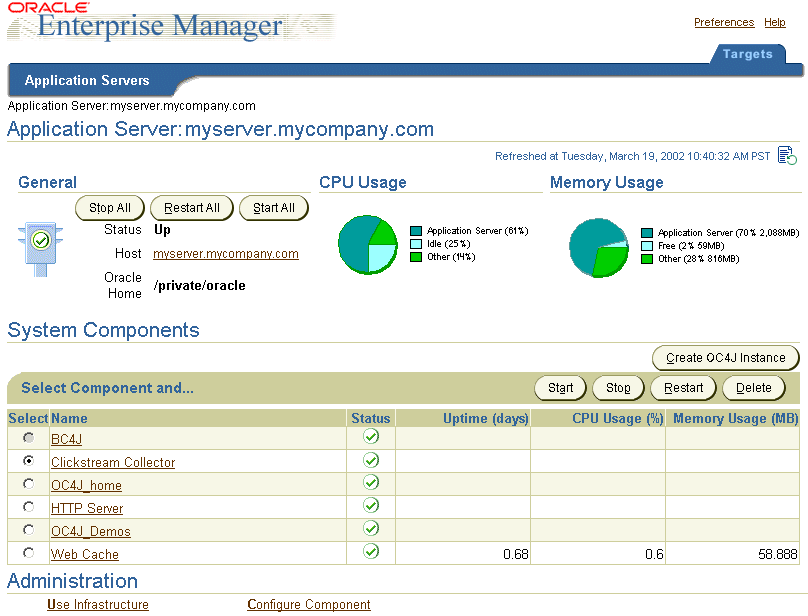
Task: Click the Memory Usage pie chart
Action: pyautogui.click(x=599, y=248)
